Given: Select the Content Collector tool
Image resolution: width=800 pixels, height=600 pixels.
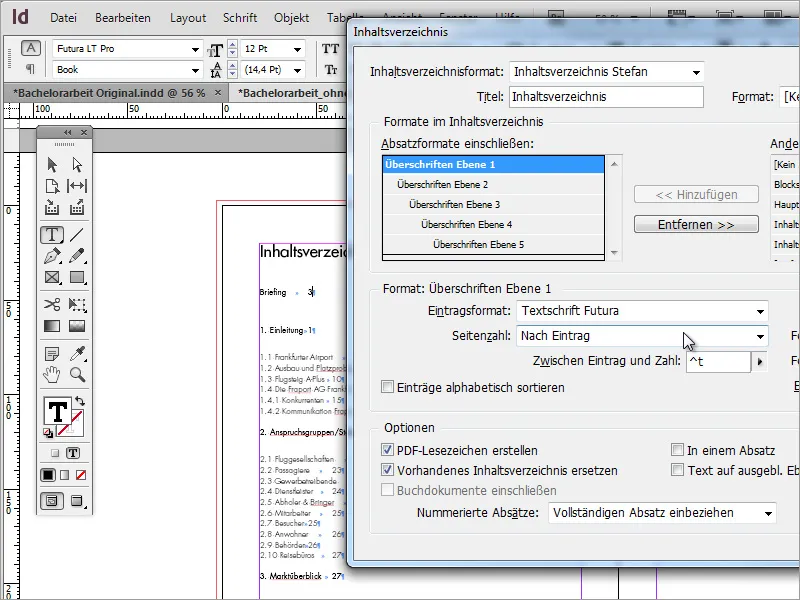Looking at the screenshot, I should [52, 207].
